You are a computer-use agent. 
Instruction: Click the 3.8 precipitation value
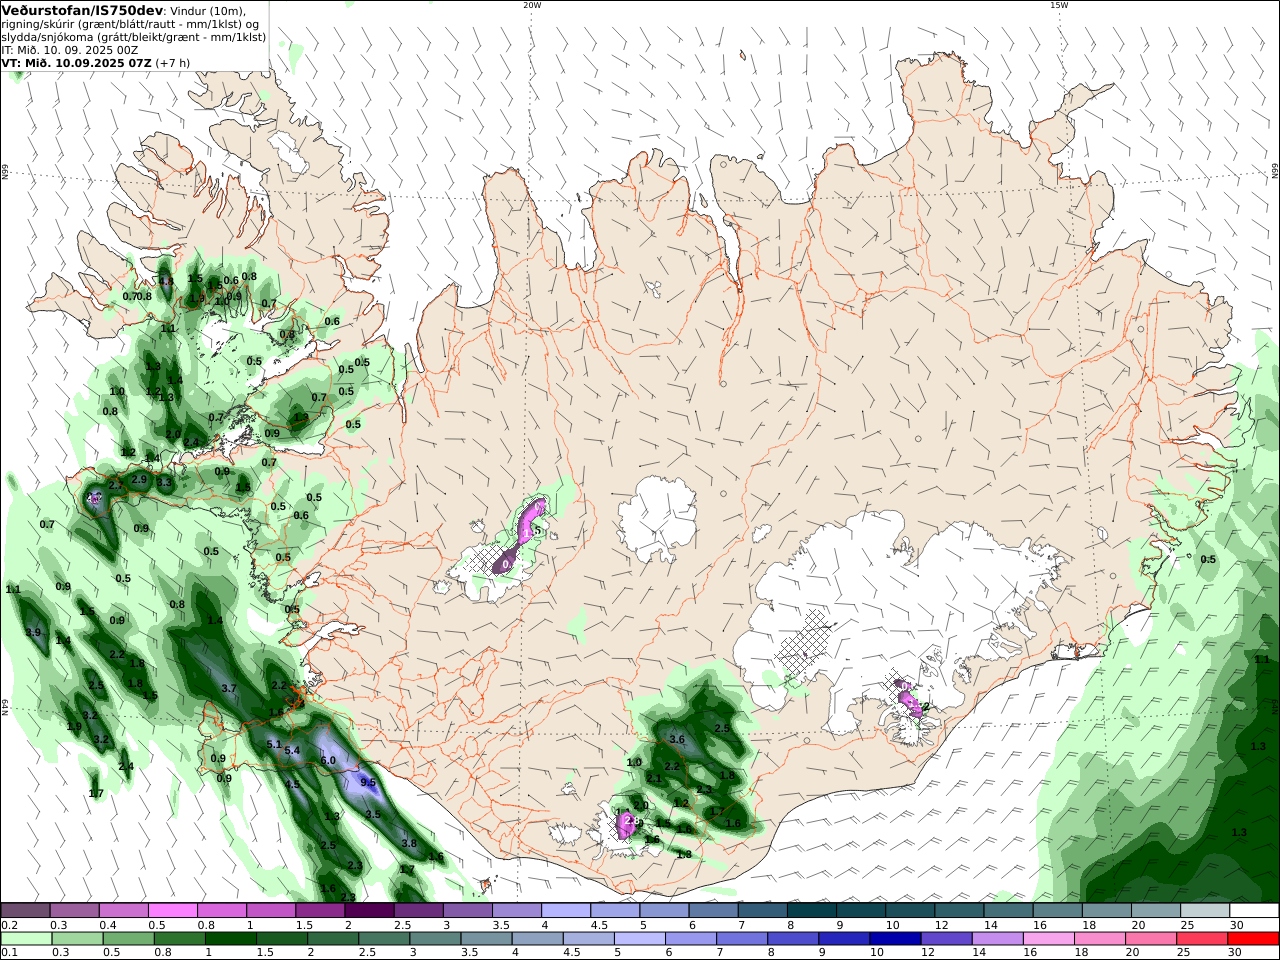pyautogui.click(x=408, y=844)
